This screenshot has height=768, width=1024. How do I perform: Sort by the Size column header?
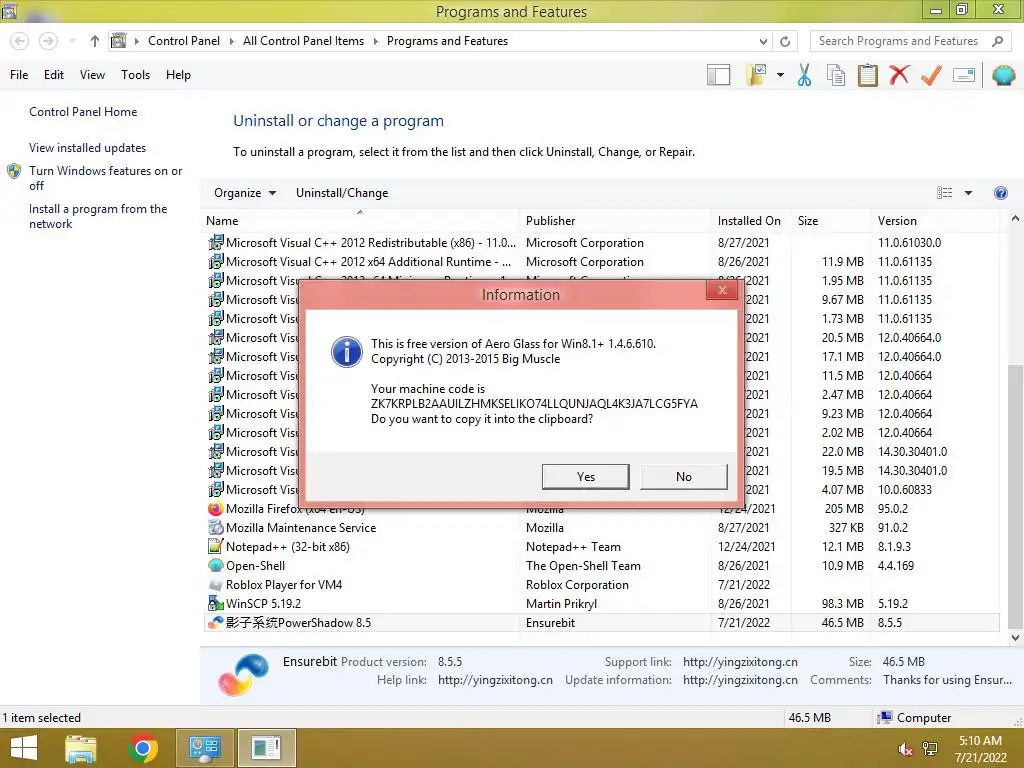(831, 221)
